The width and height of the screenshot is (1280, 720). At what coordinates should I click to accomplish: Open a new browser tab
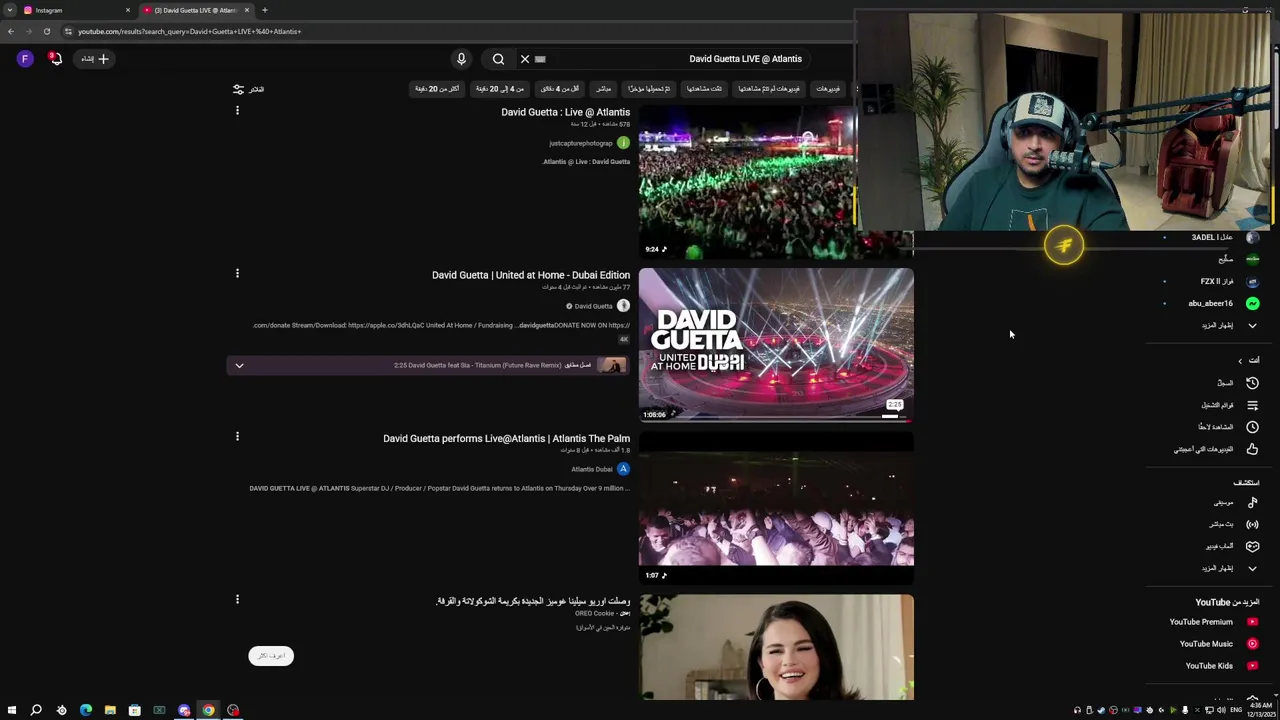265,10
